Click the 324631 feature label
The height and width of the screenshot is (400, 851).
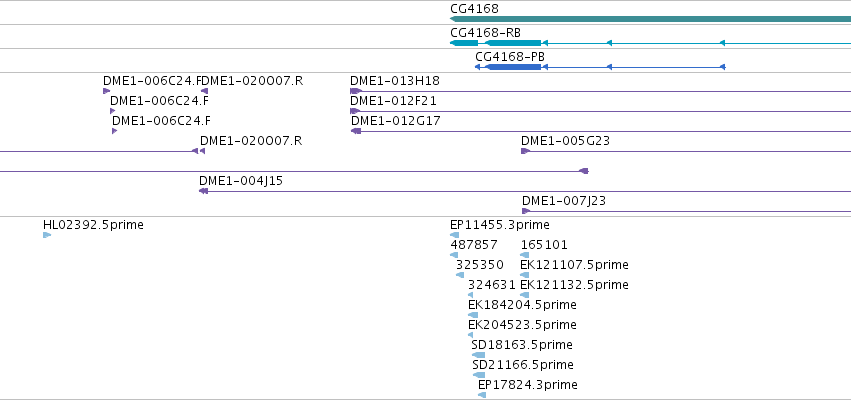[x=492, y=285]
